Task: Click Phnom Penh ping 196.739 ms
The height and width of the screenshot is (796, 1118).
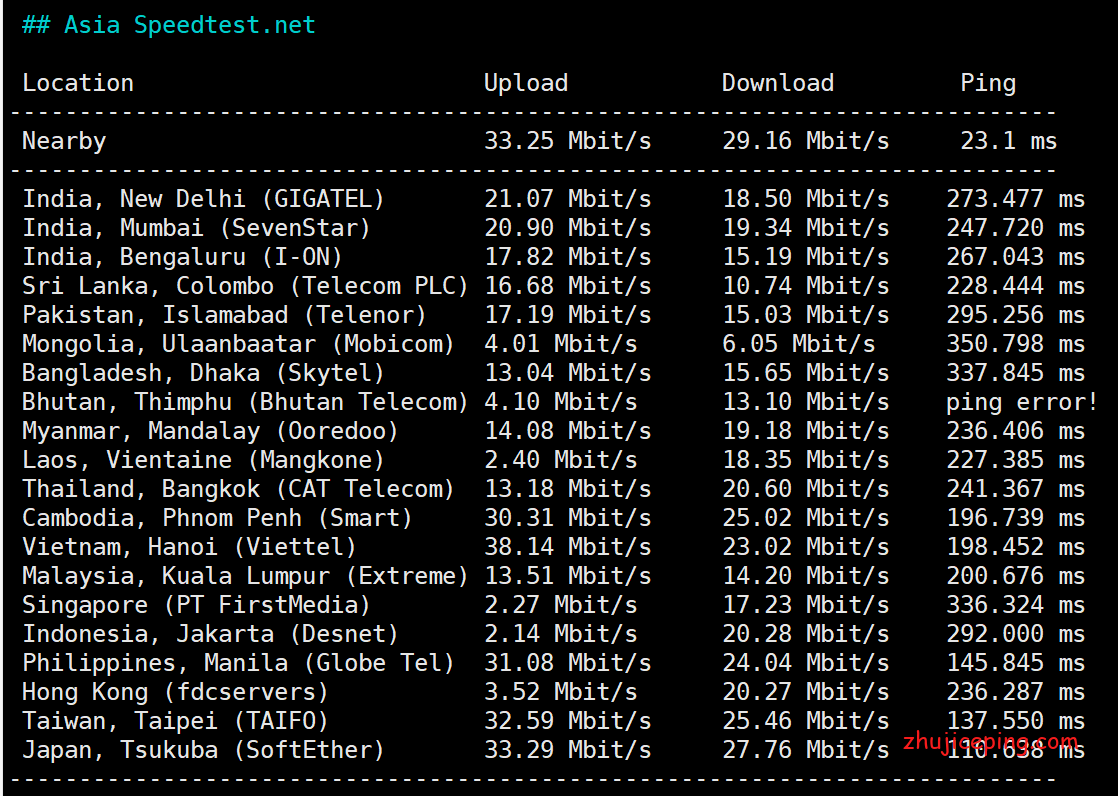Action: 1016,518
